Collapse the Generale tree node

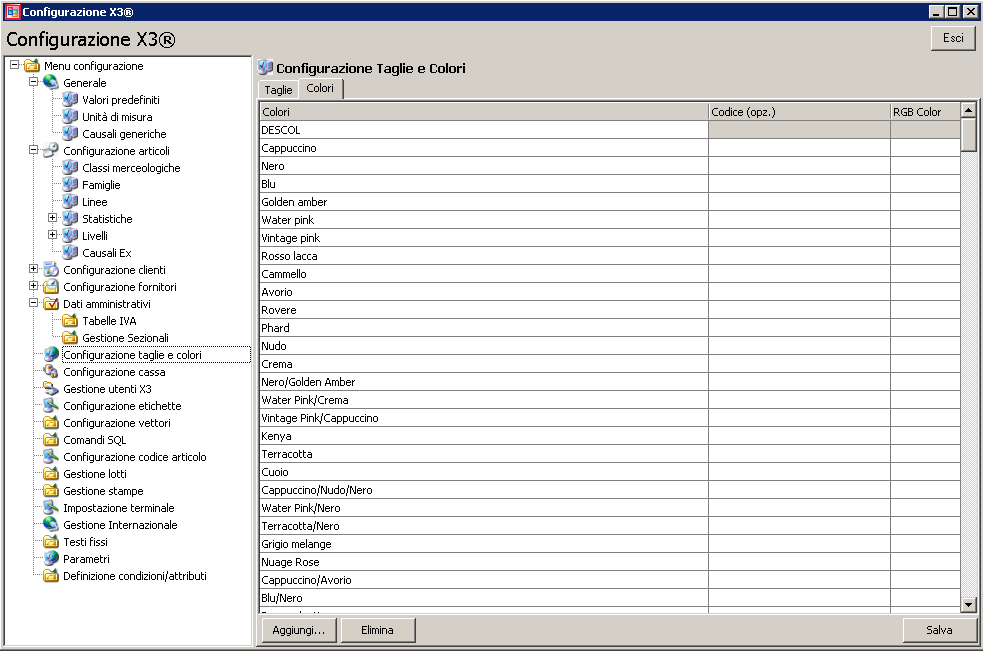pyautogui.click(x=34, y=82)
